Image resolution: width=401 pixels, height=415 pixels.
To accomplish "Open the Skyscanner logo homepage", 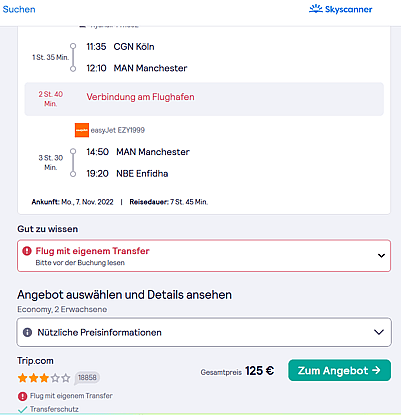I will [x=340, y=9].
